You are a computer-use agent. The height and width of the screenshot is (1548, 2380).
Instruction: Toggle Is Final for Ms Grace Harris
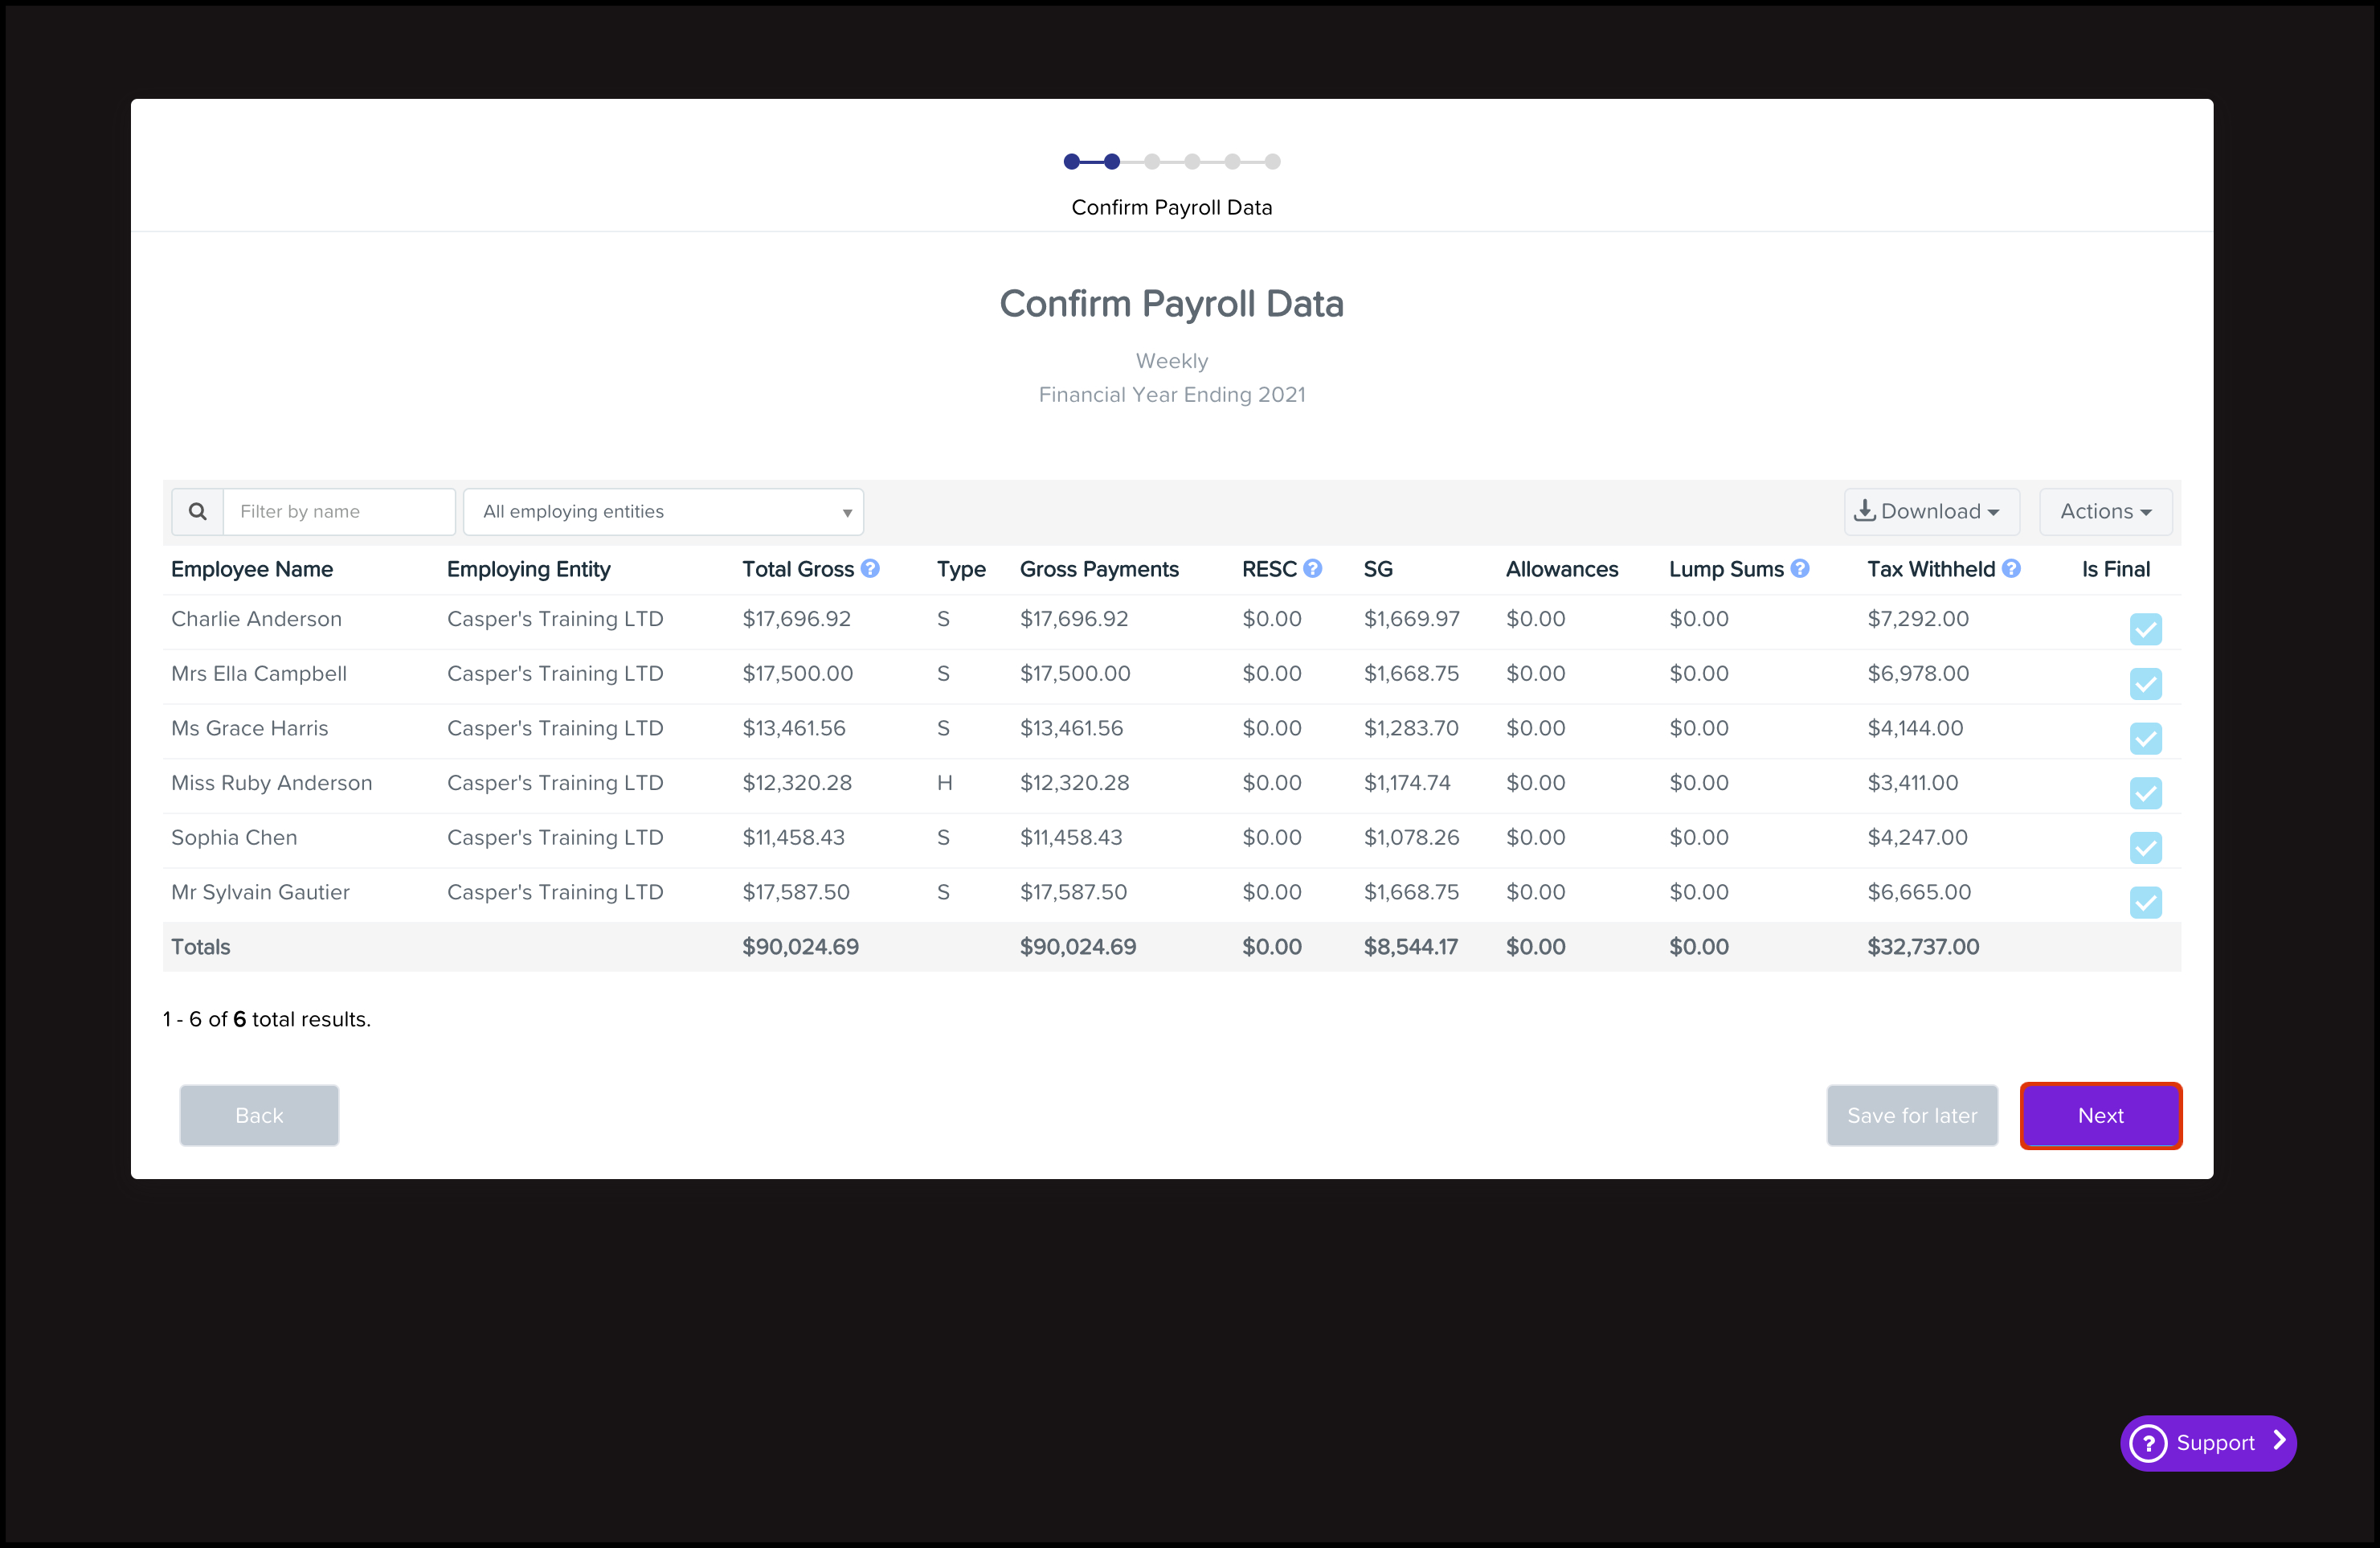coord(2145,739)
